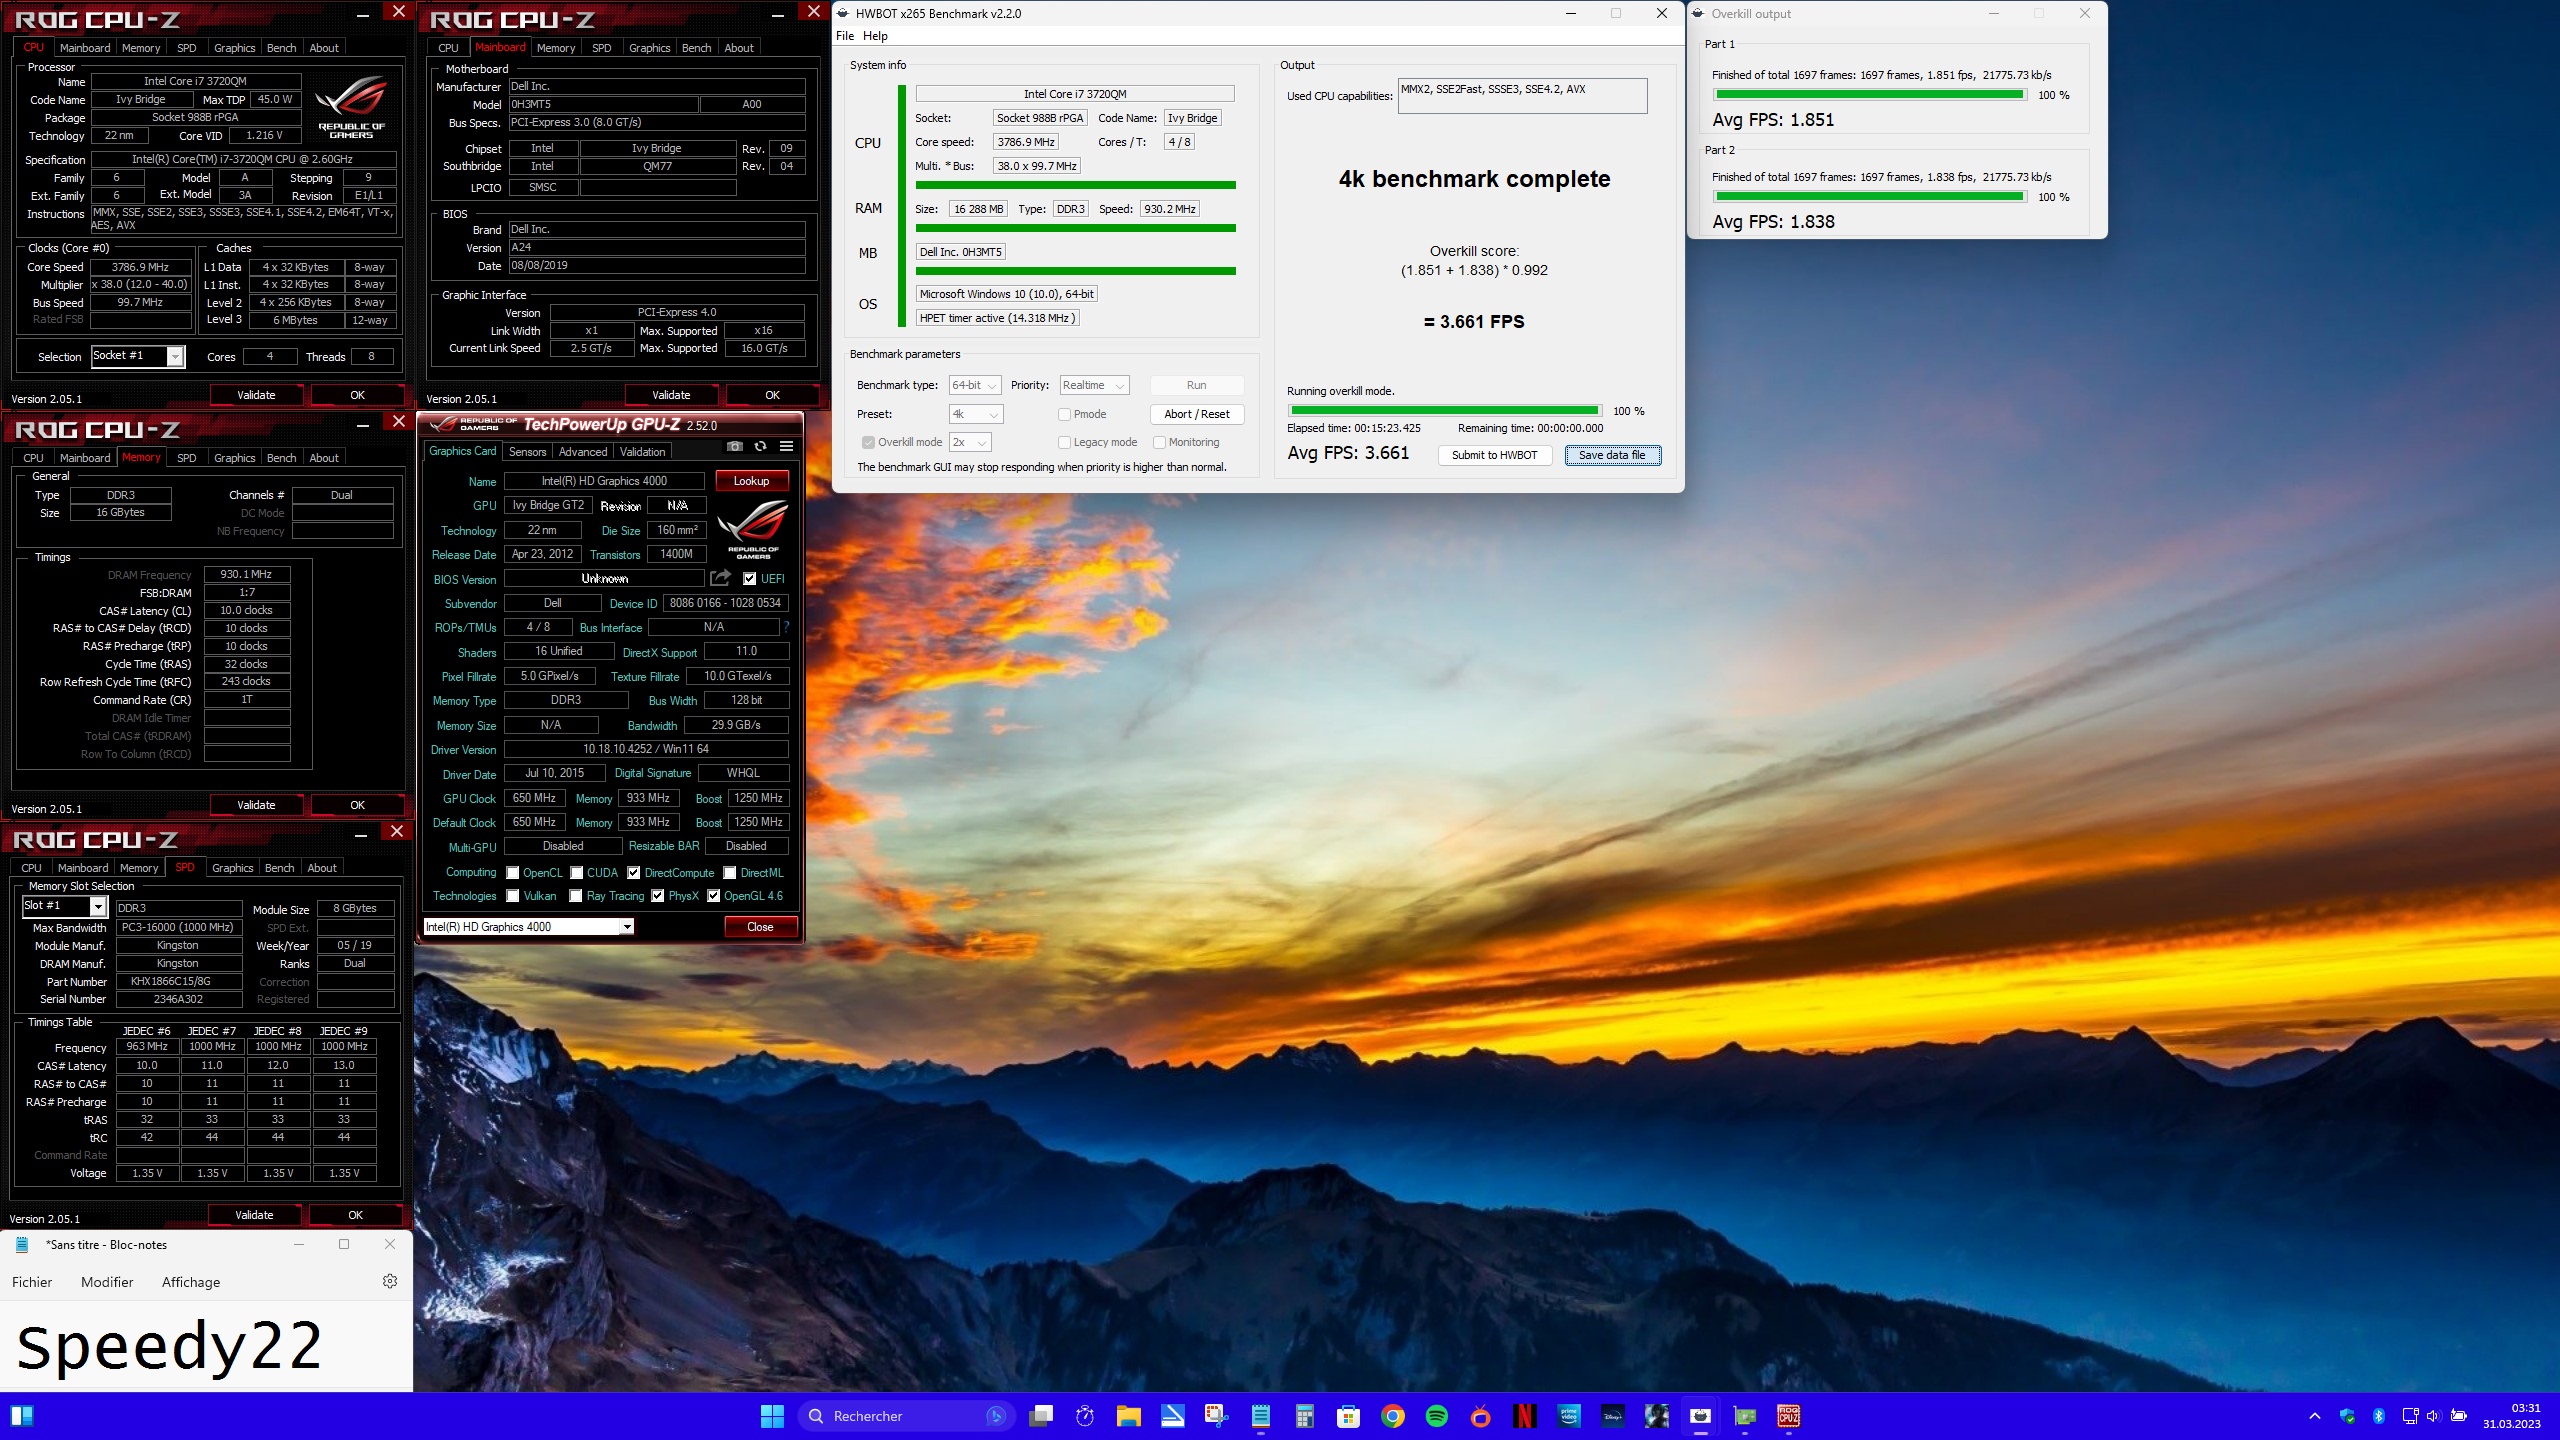Open the Windows Start menu

tap(772, 1416)
